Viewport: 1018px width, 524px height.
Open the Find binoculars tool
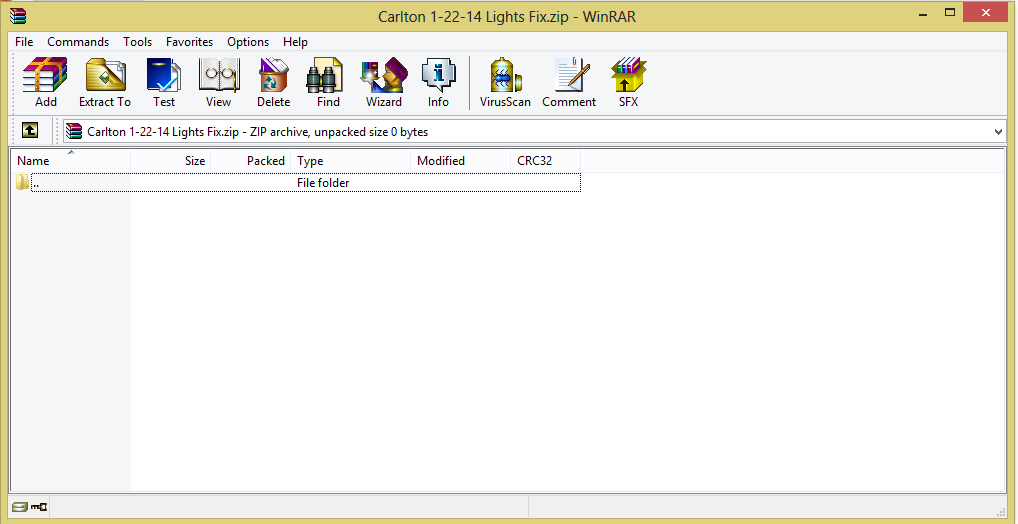click(328, 82)
